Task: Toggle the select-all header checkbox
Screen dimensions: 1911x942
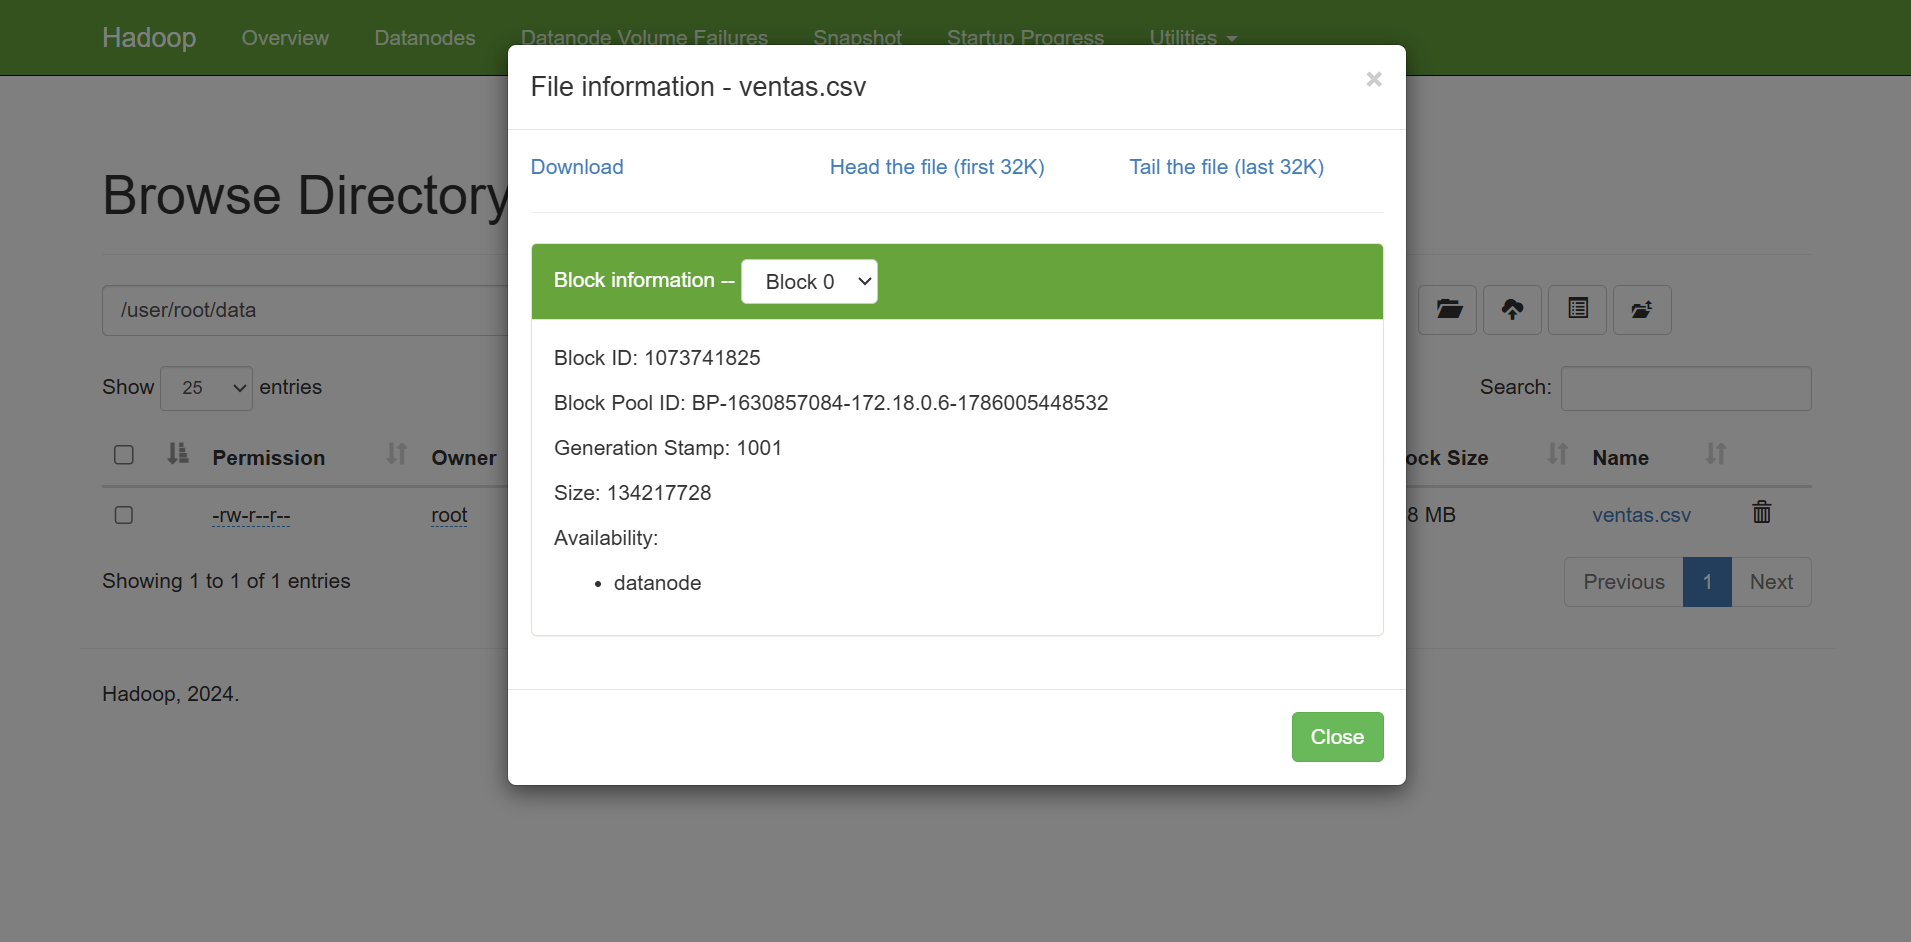Action: (x=124, y=455)
